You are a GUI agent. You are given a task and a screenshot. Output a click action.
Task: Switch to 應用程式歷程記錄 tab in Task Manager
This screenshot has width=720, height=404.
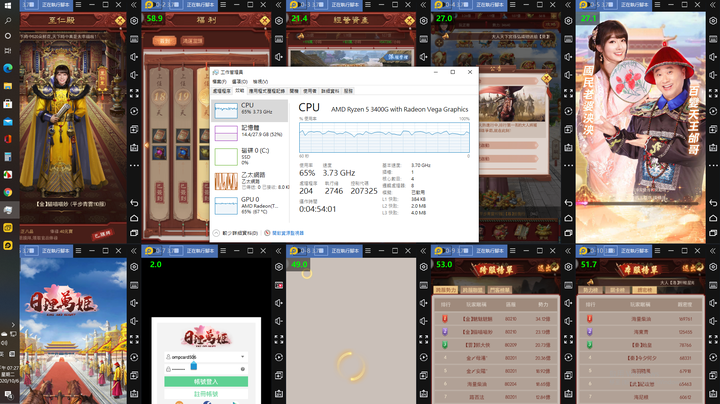(267, 91)
